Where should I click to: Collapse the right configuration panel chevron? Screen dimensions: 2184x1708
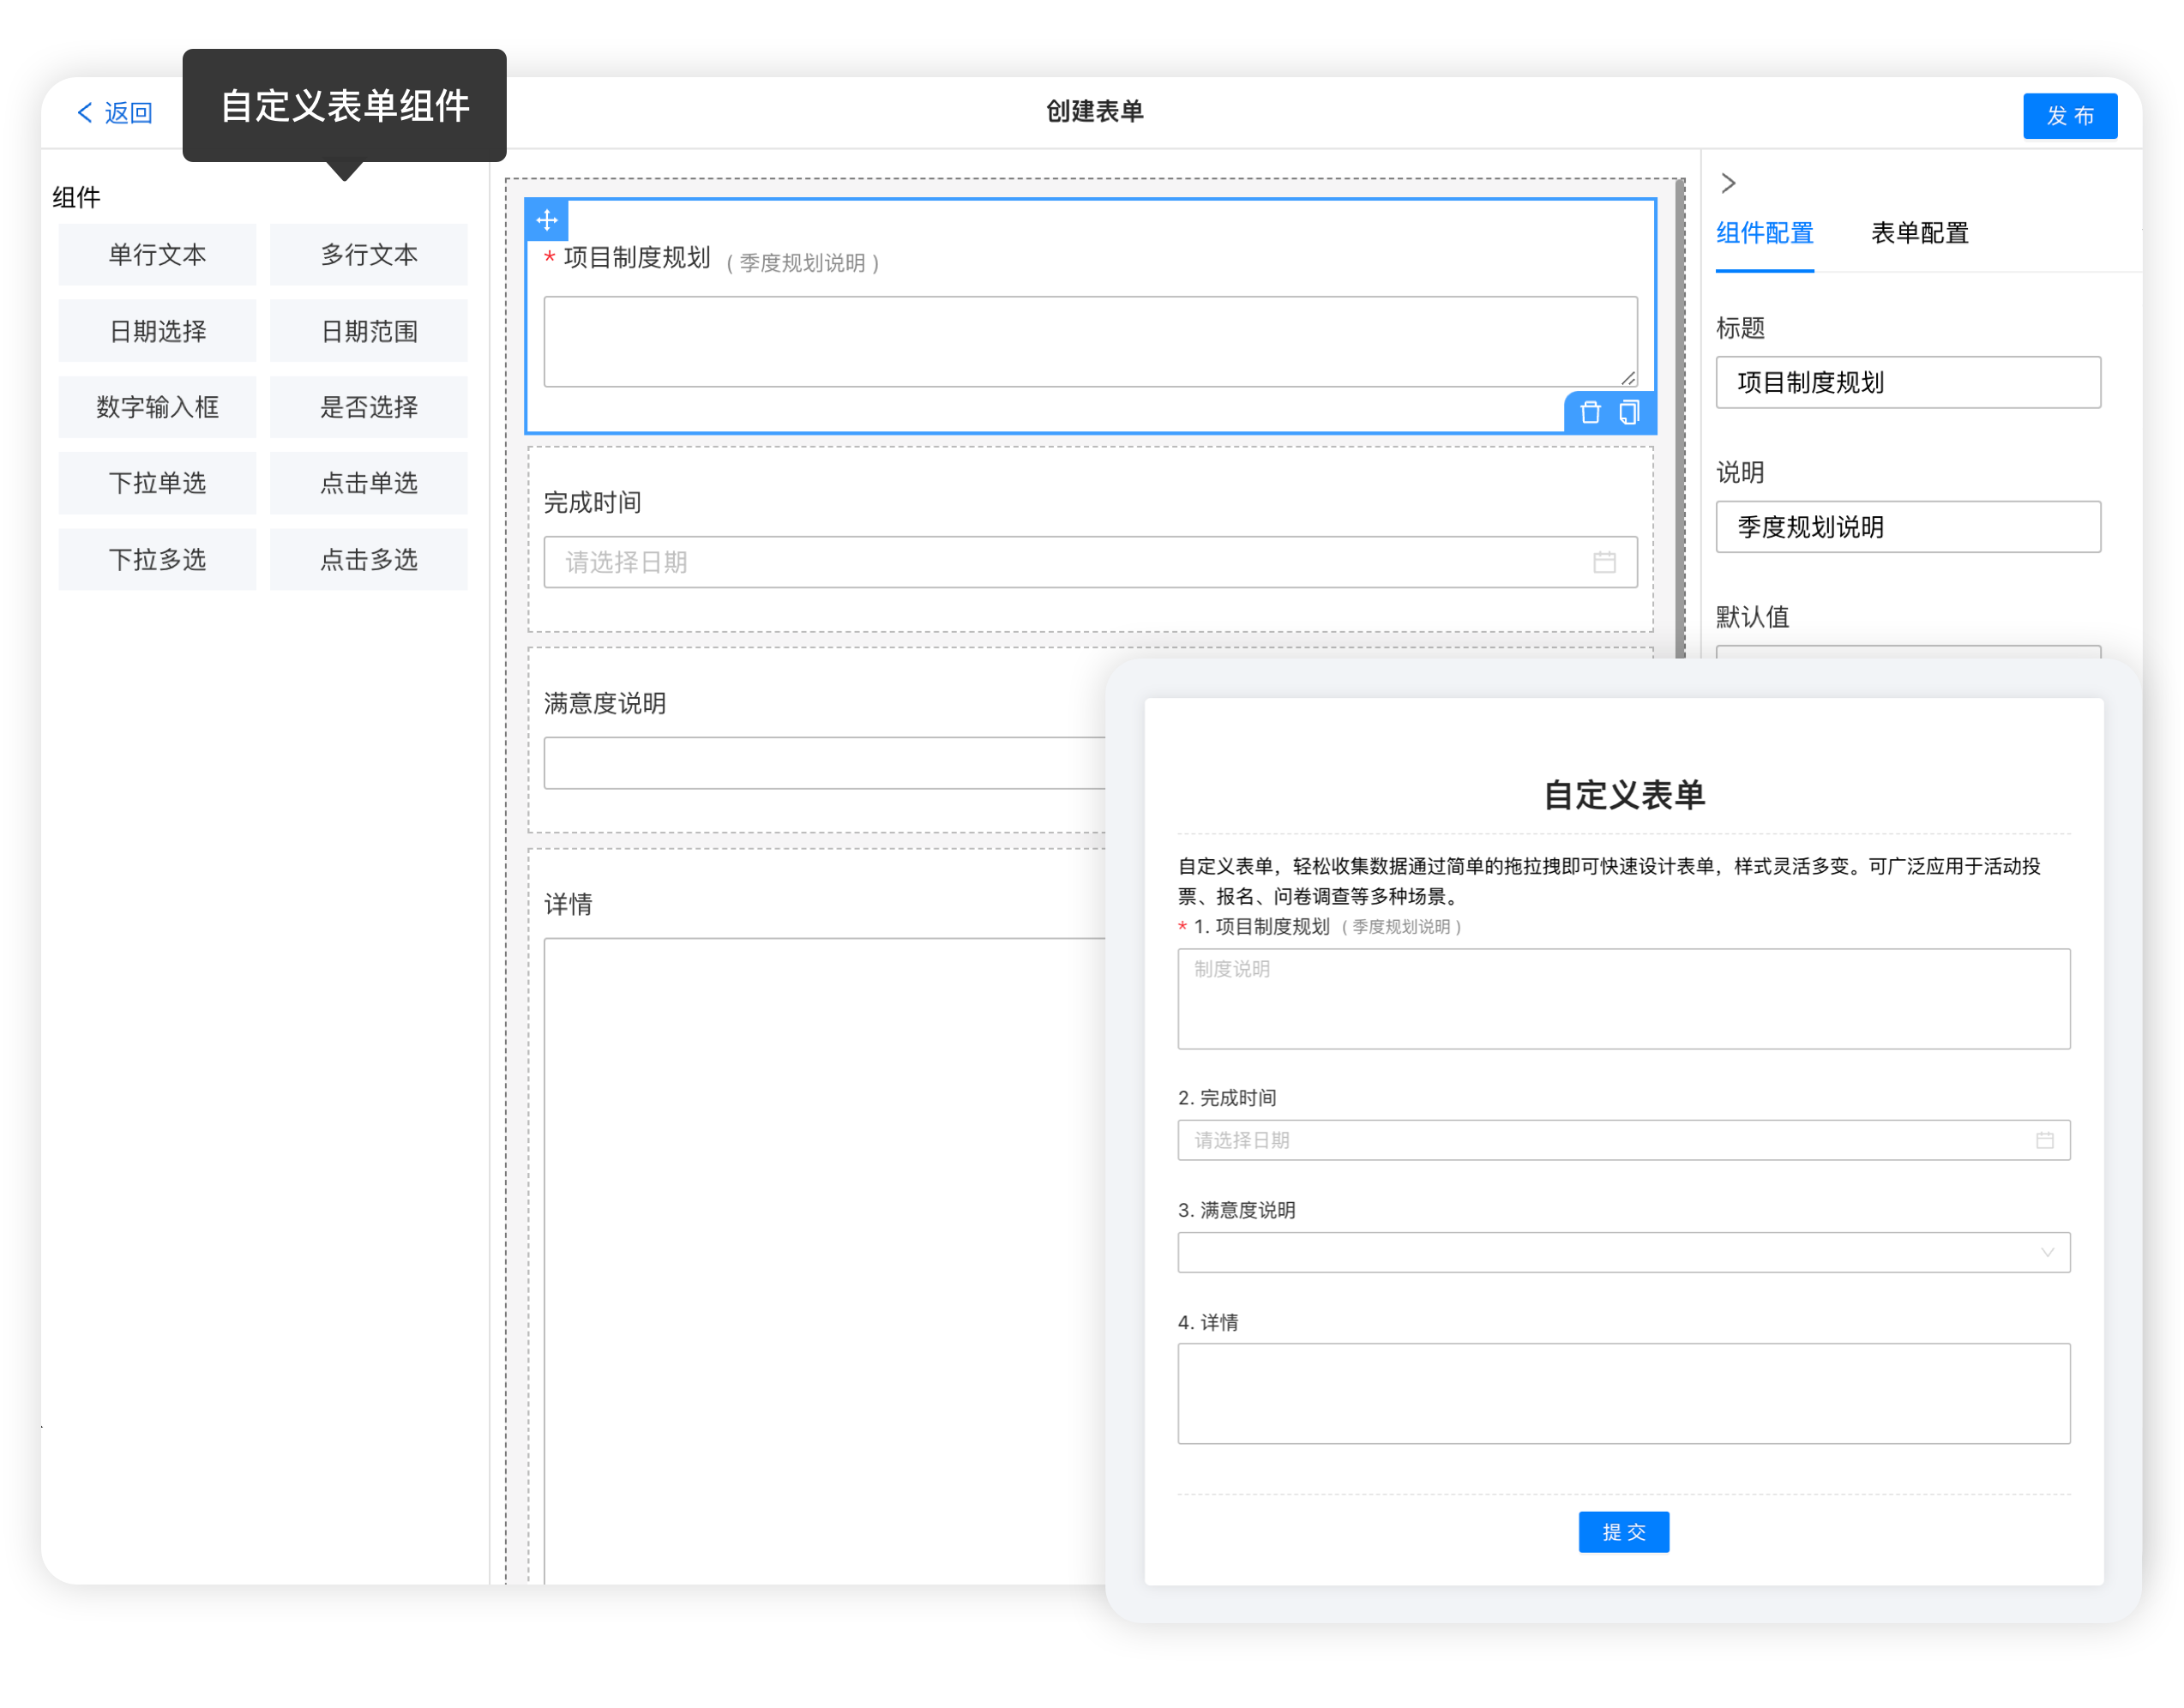[x=1728, y=183]
